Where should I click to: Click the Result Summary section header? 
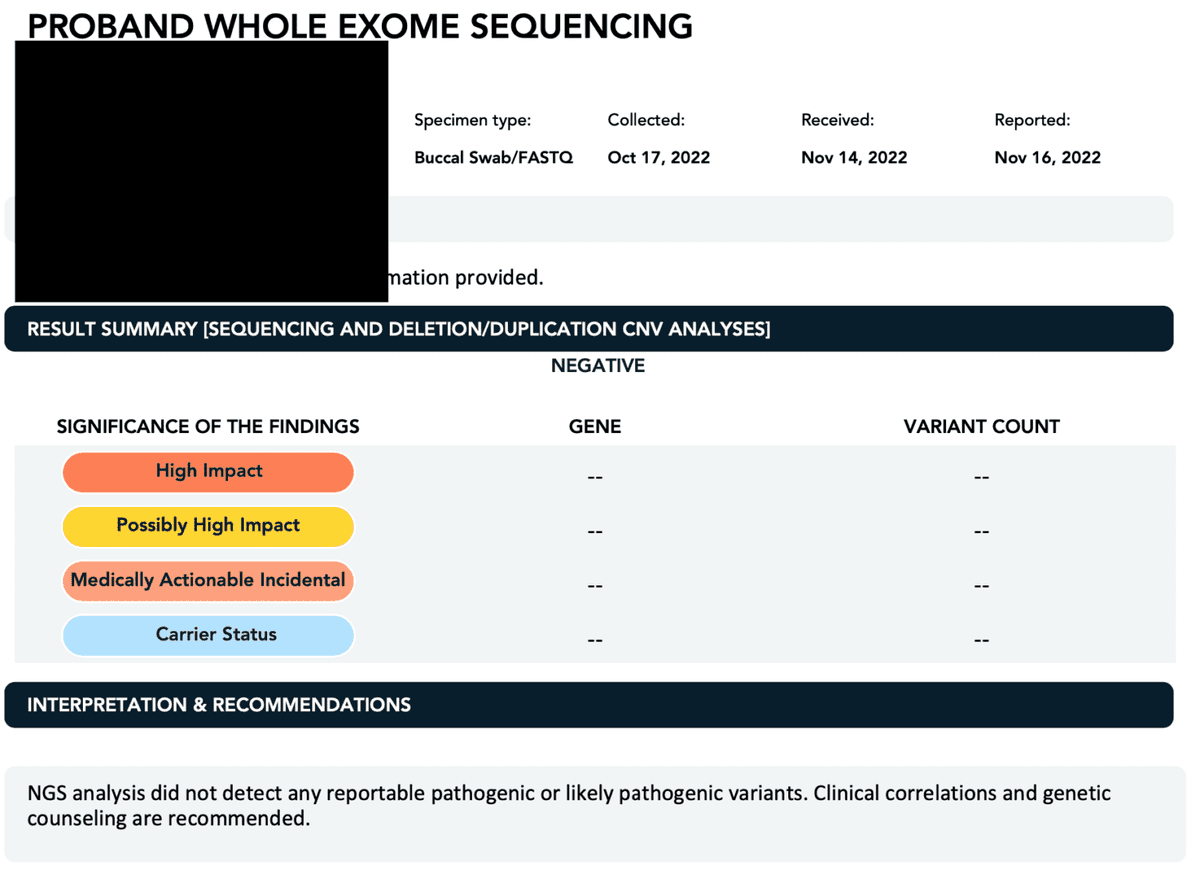pos(398,329)
